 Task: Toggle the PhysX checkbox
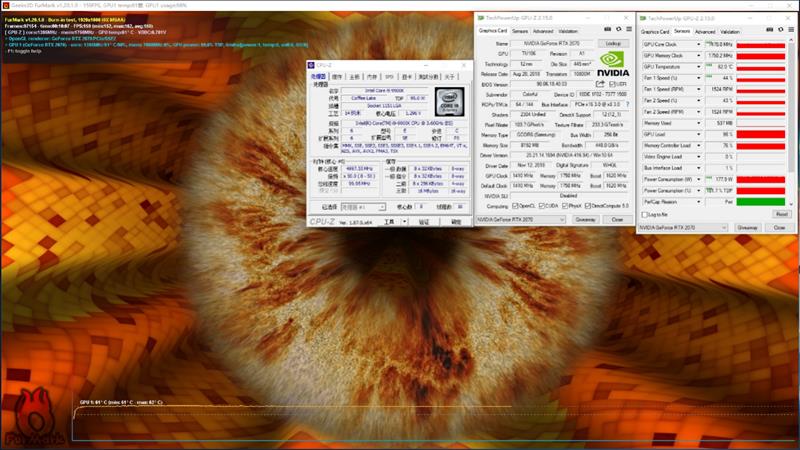click(x=565, y=206)
